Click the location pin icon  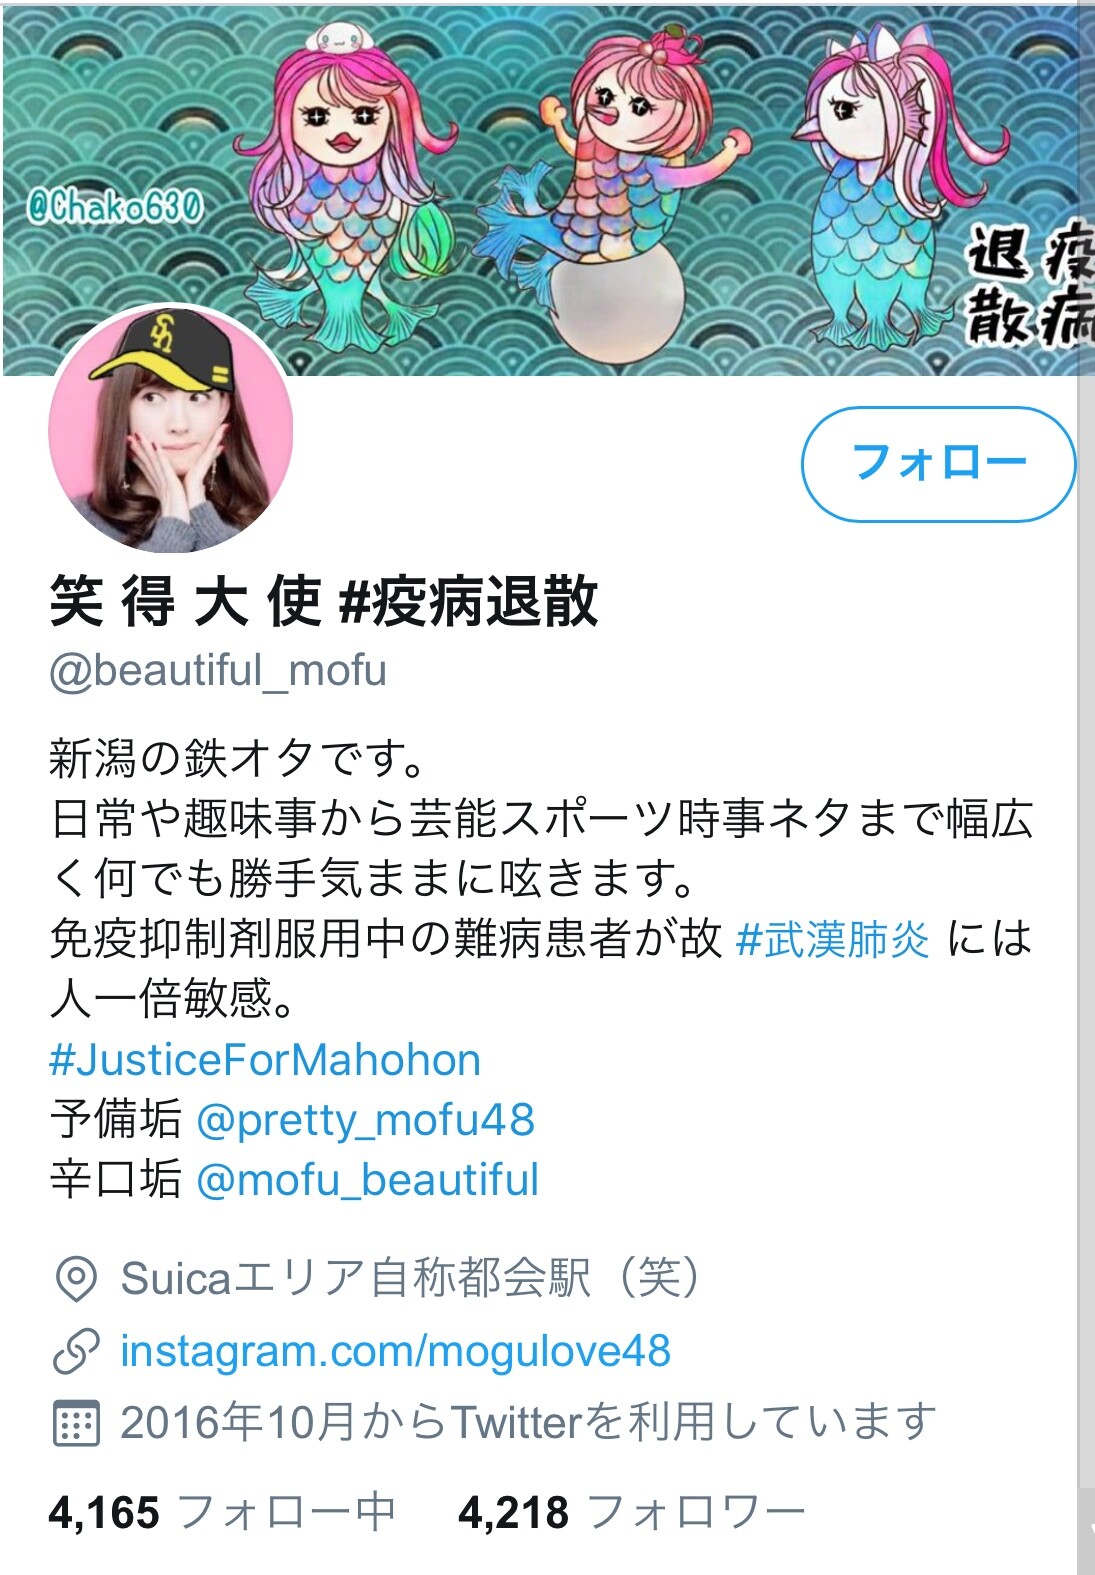(x=75, y=1279)
